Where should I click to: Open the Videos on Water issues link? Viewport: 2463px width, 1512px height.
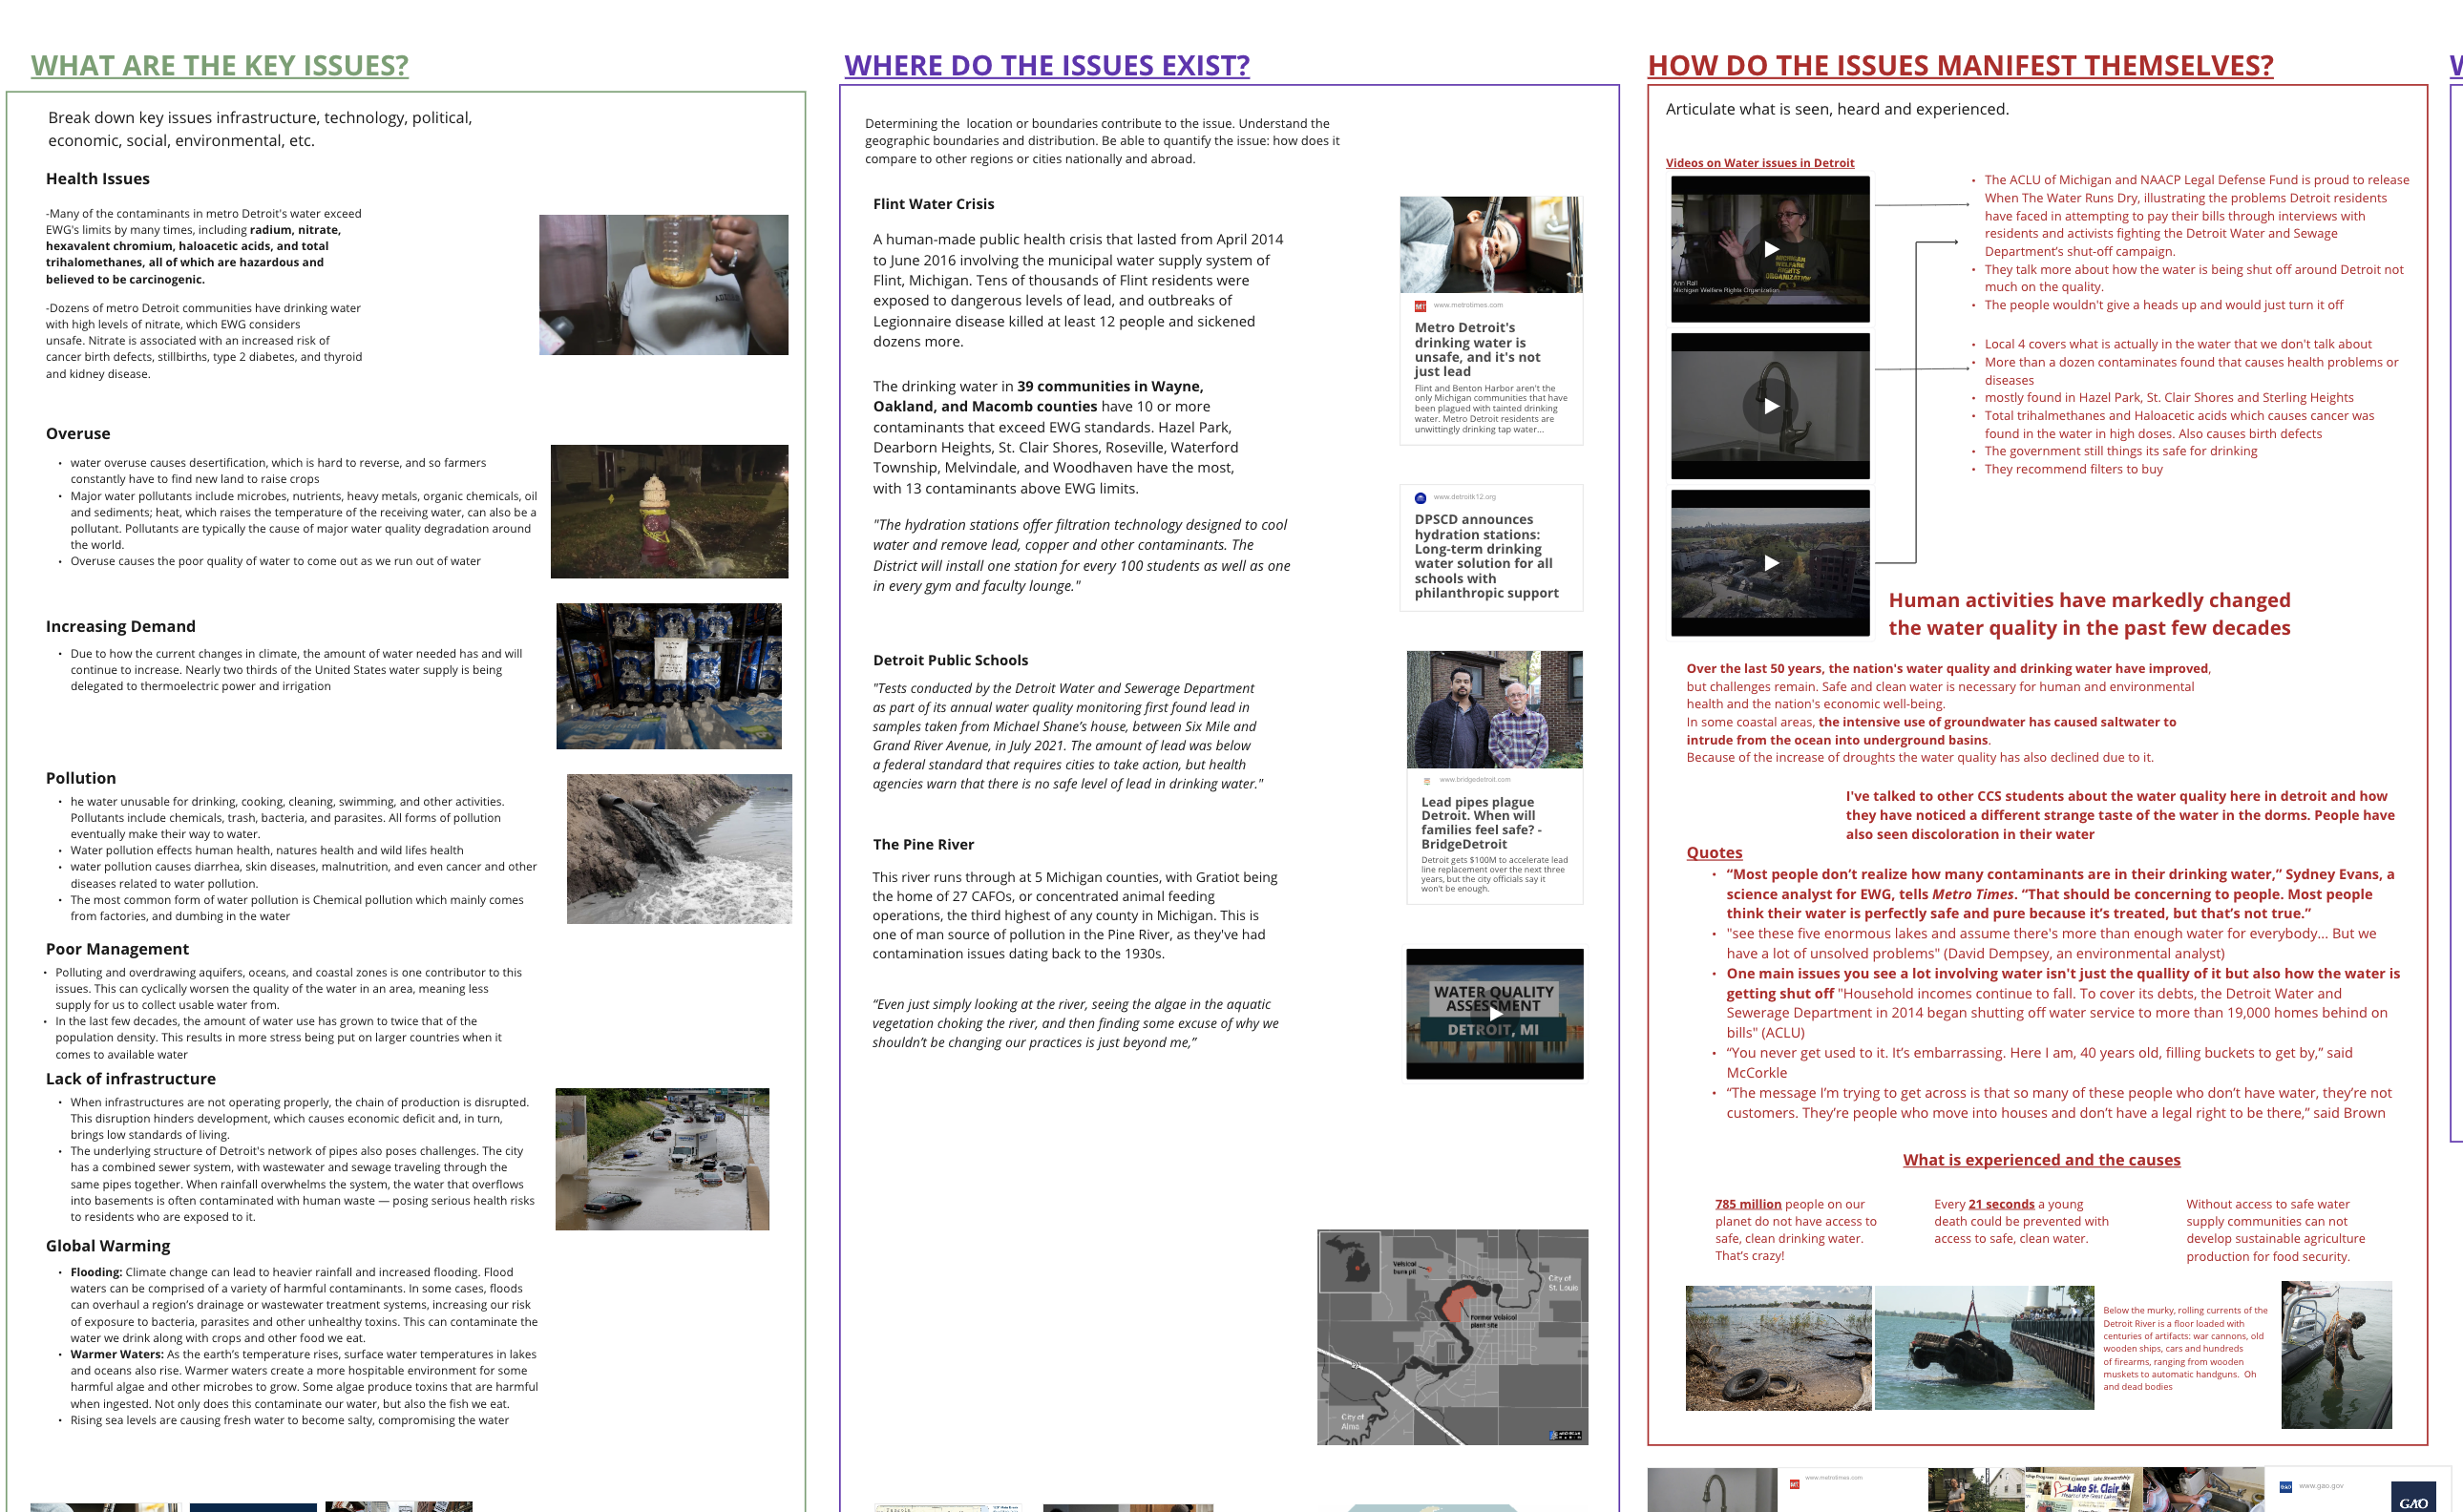click(x=1759, y=163)
